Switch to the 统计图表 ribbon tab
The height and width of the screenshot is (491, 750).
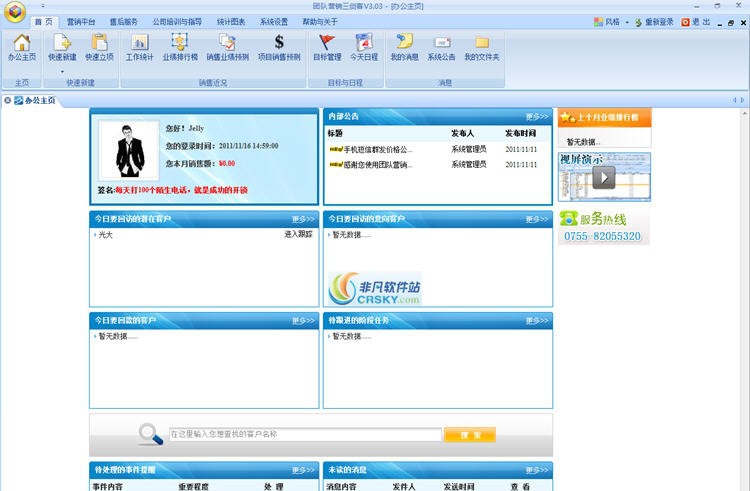point(231,22)
